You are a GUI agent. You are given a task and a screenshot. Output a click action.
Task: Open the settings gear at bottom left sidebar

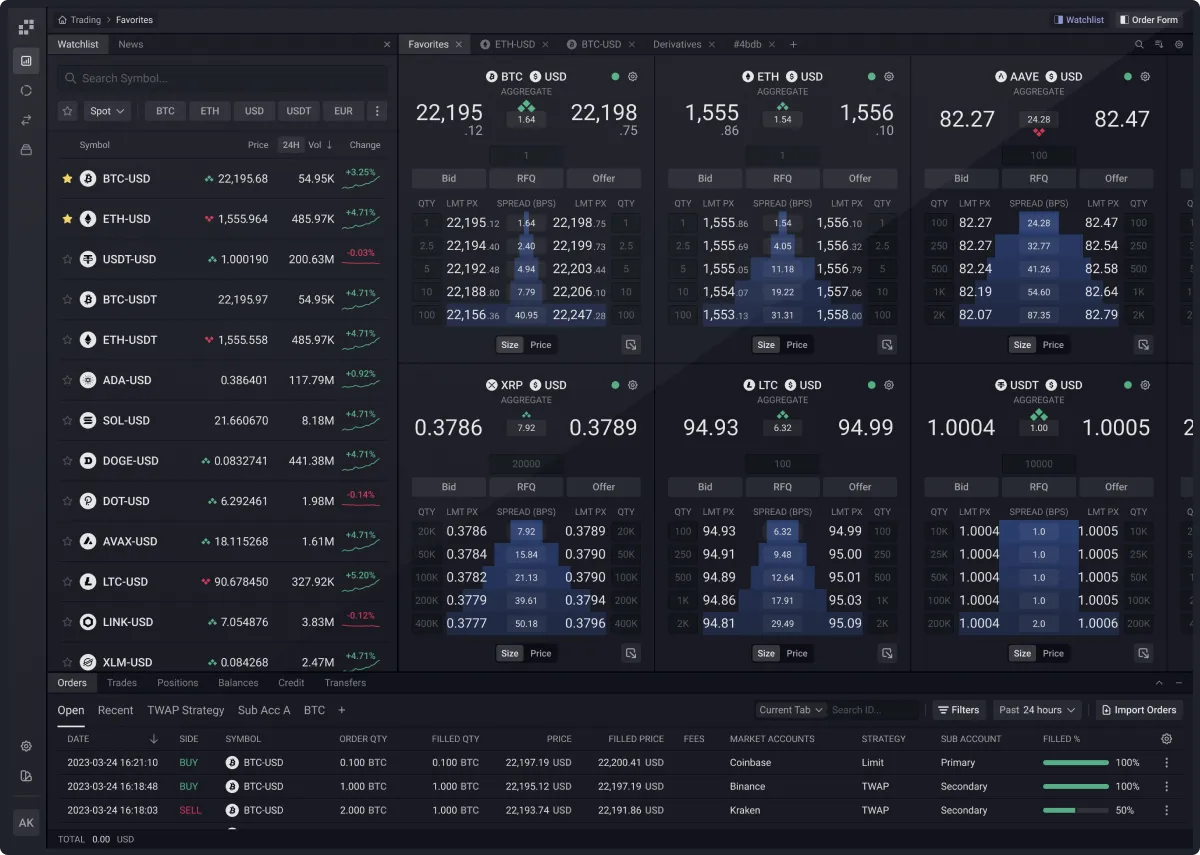(26, 746)
